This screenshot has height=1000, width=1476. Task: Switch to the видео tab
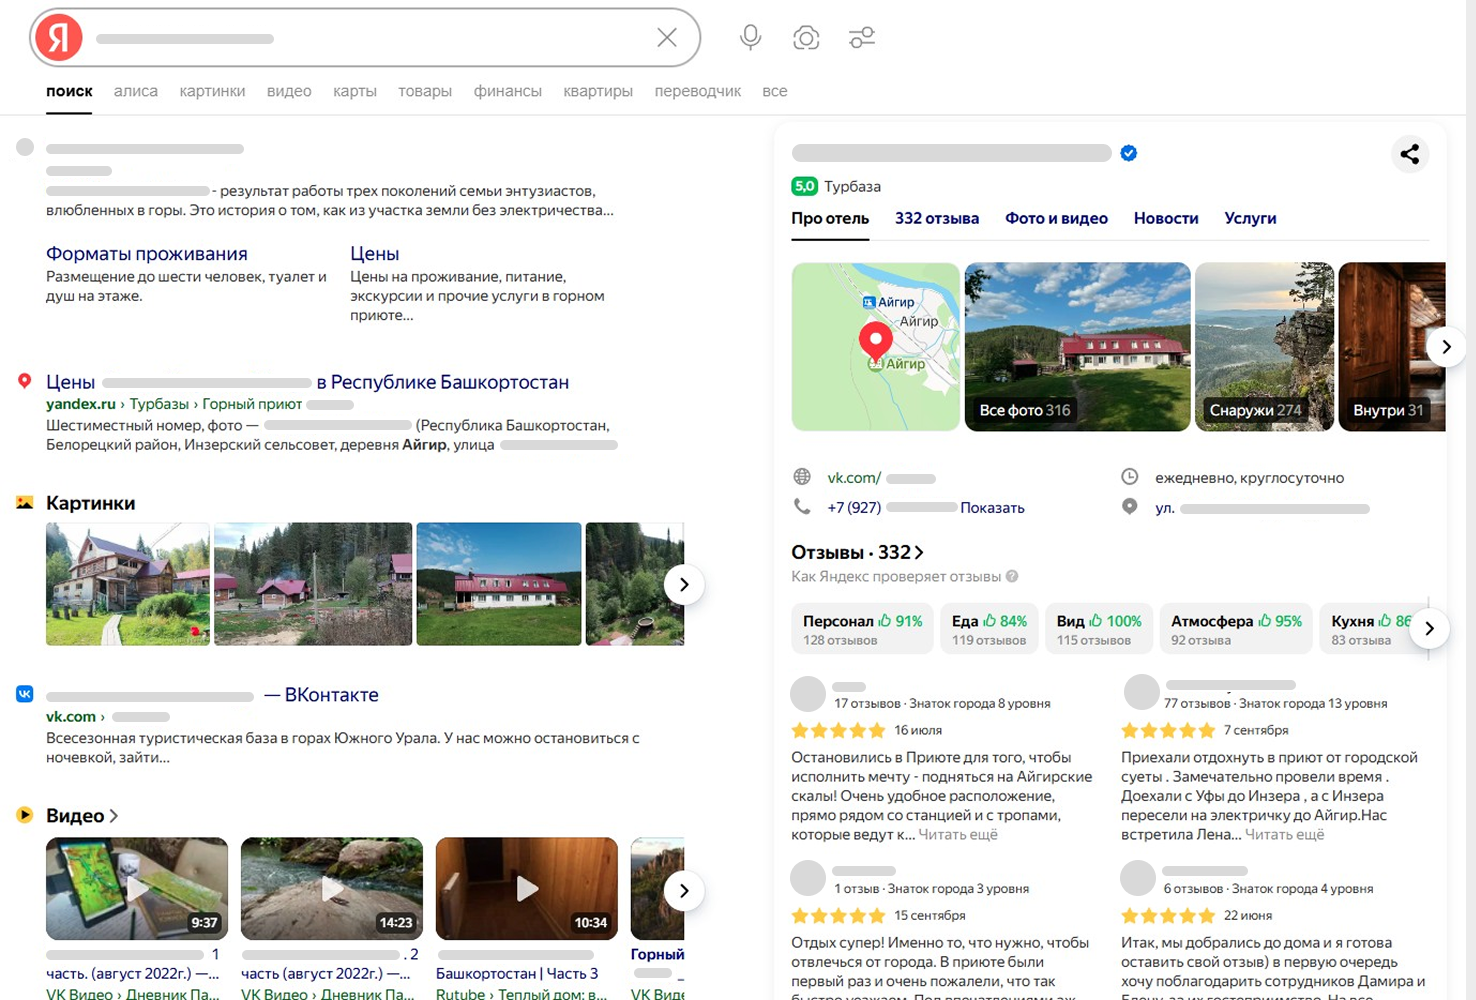point(289,91)
